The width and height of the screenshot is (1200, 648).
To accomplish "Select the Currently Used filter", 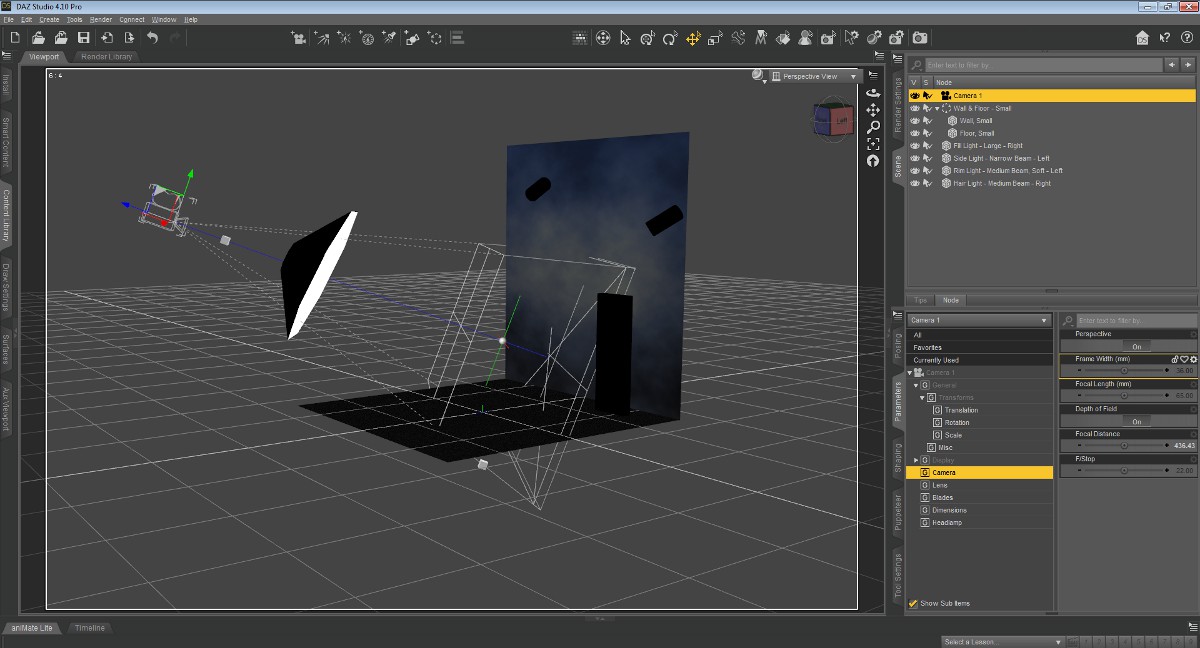I will click(936, 360).
